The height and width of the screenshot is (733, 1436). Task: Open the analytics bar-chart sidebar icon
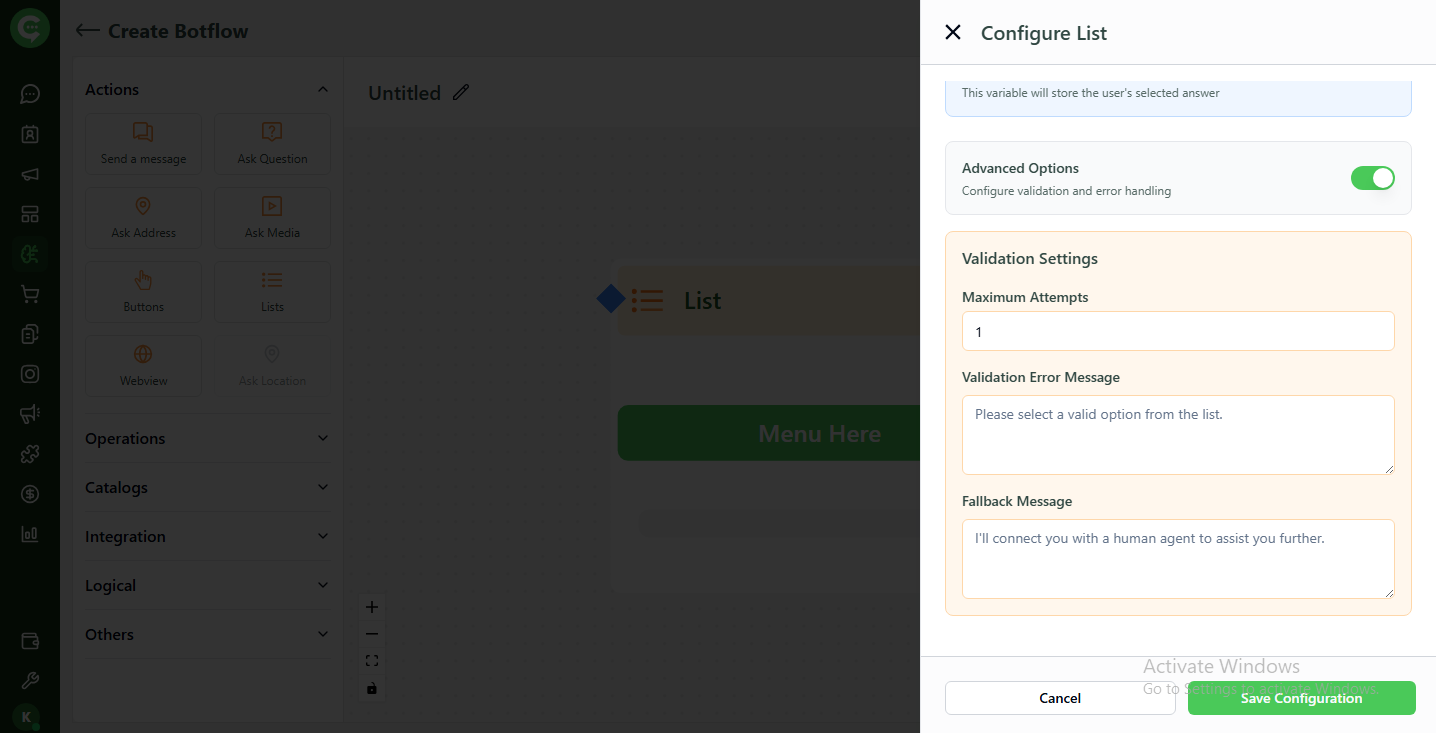pos(29,533)
